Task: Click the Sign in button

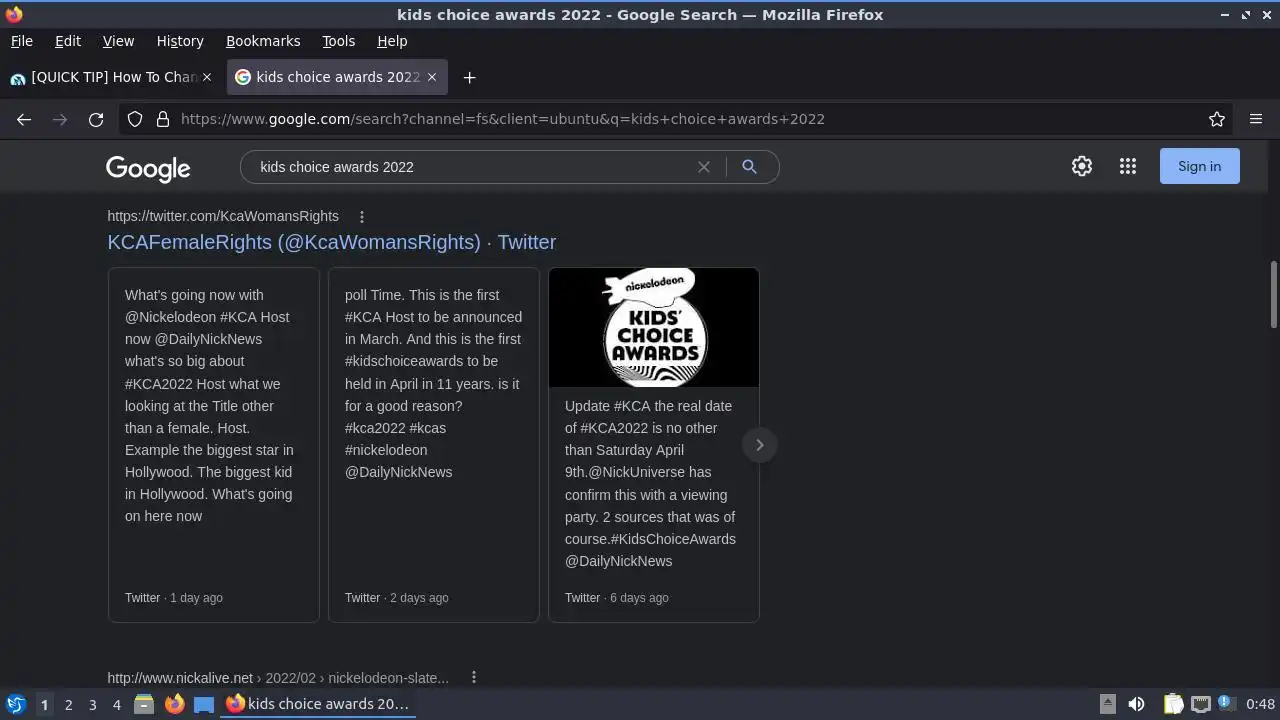Action: 1199,166
